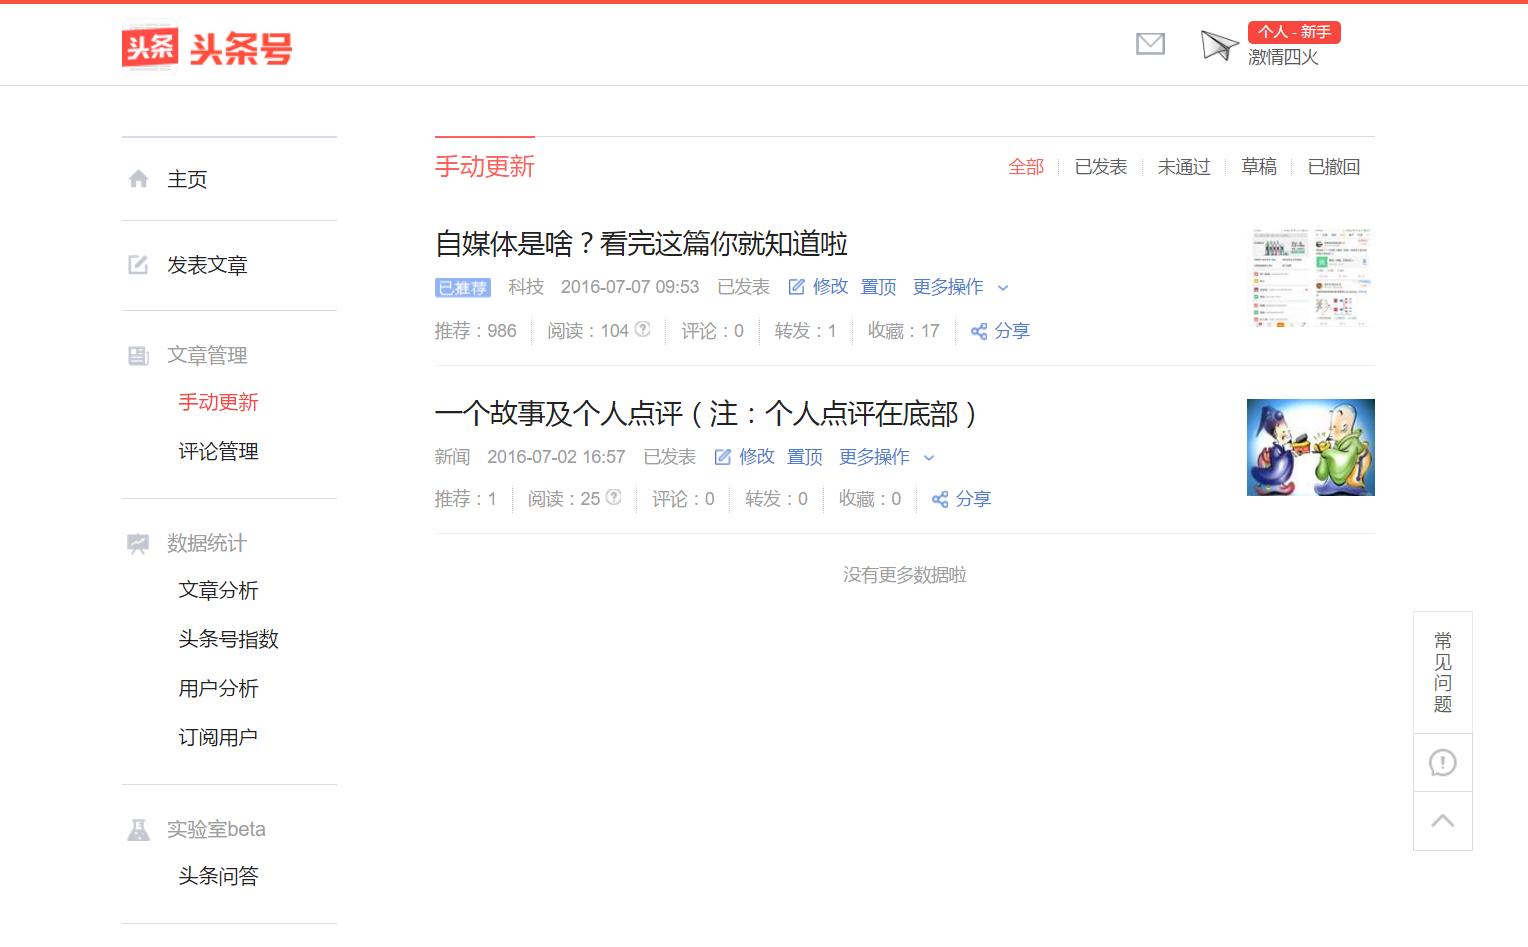Open the message envelope icon in header
The height and width of the screenshot is (947, 1528).
click(x=1150, y=44)
